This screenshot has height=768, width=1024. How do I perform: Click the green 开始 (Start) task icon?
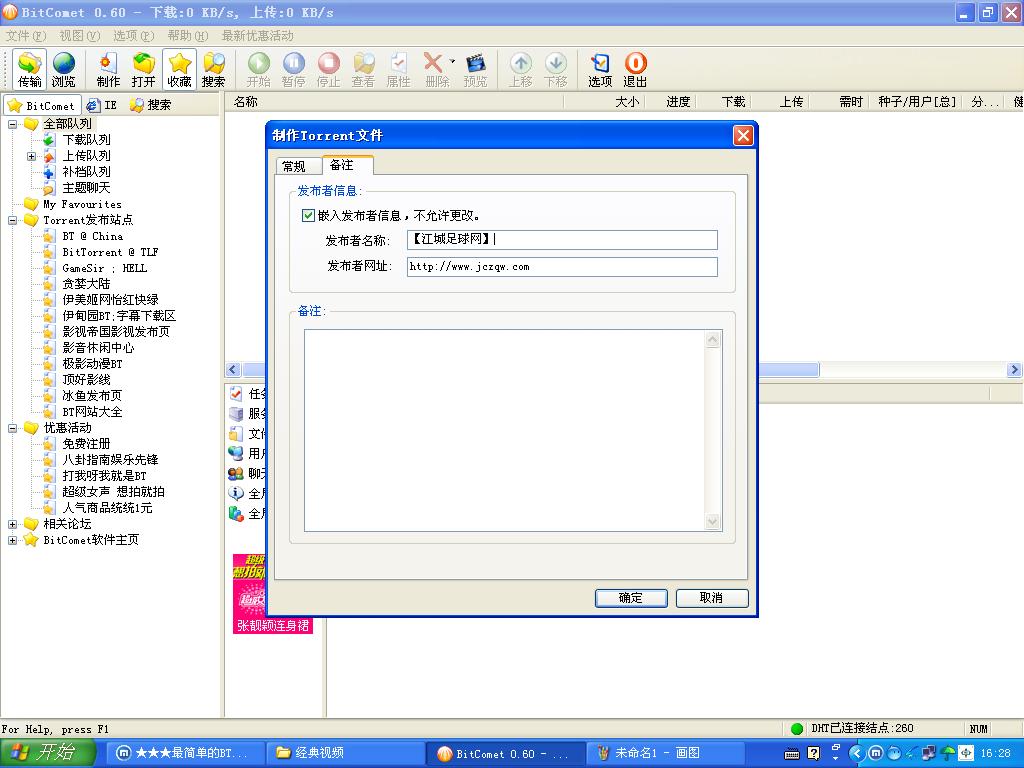point(259,69)
